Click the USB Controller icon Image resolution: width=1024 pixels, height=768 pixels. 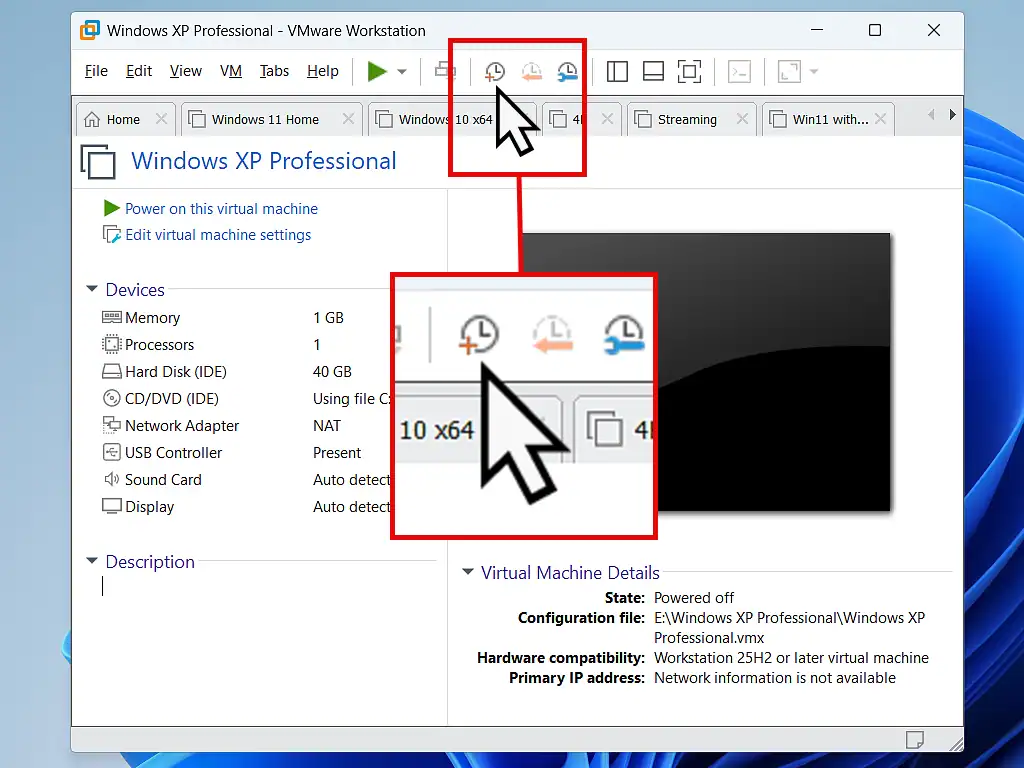pos(112,452)
